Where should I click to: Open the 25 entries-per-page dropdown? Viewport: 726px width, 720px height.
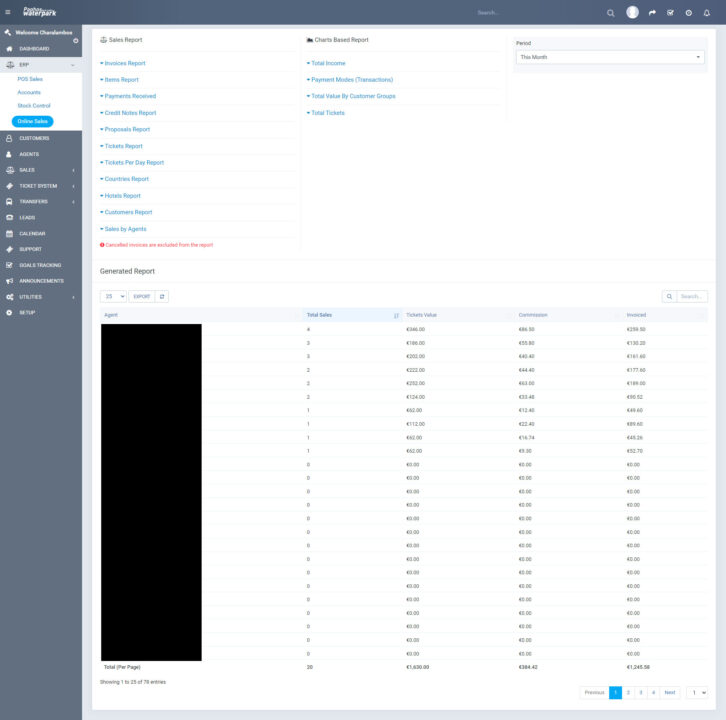(113, 296)
